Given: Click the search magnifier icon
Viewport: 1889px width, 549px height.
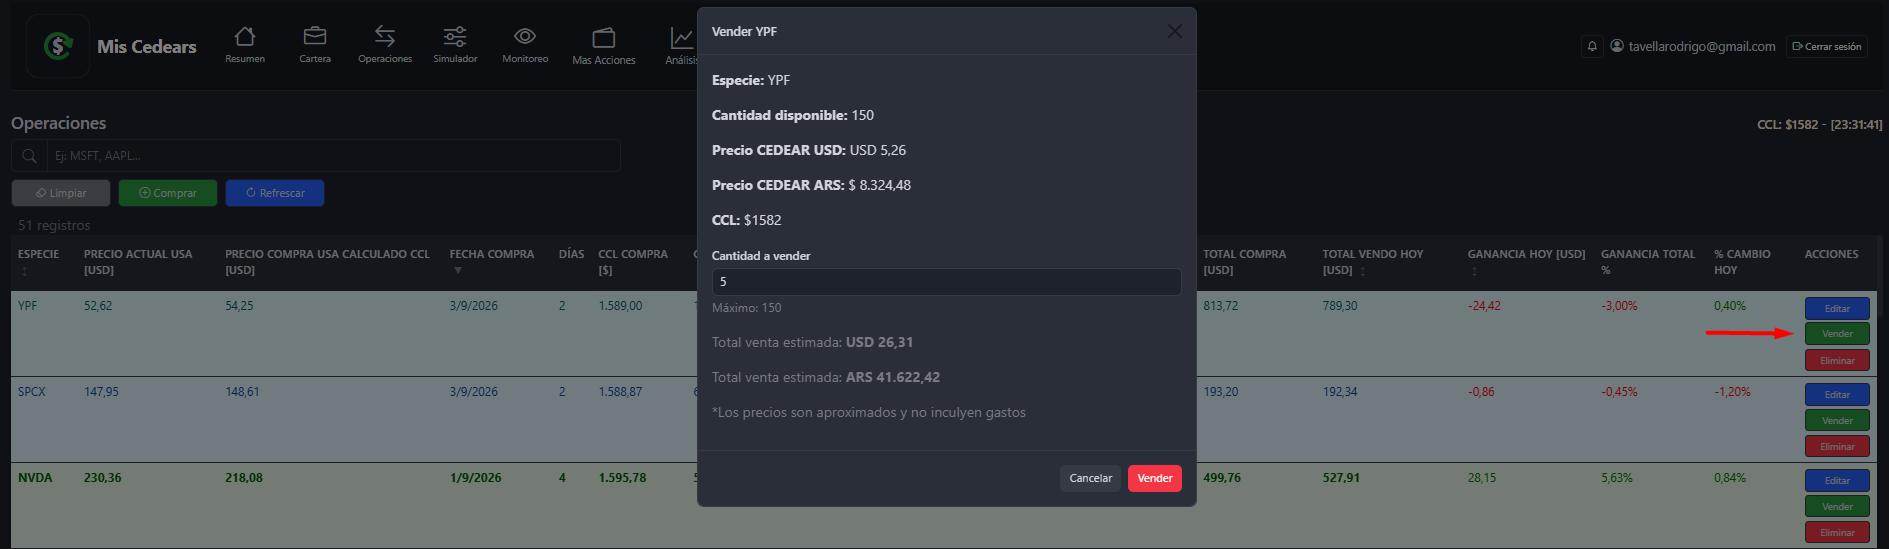Looking at the screenshot, I should (x=29, y=156).
